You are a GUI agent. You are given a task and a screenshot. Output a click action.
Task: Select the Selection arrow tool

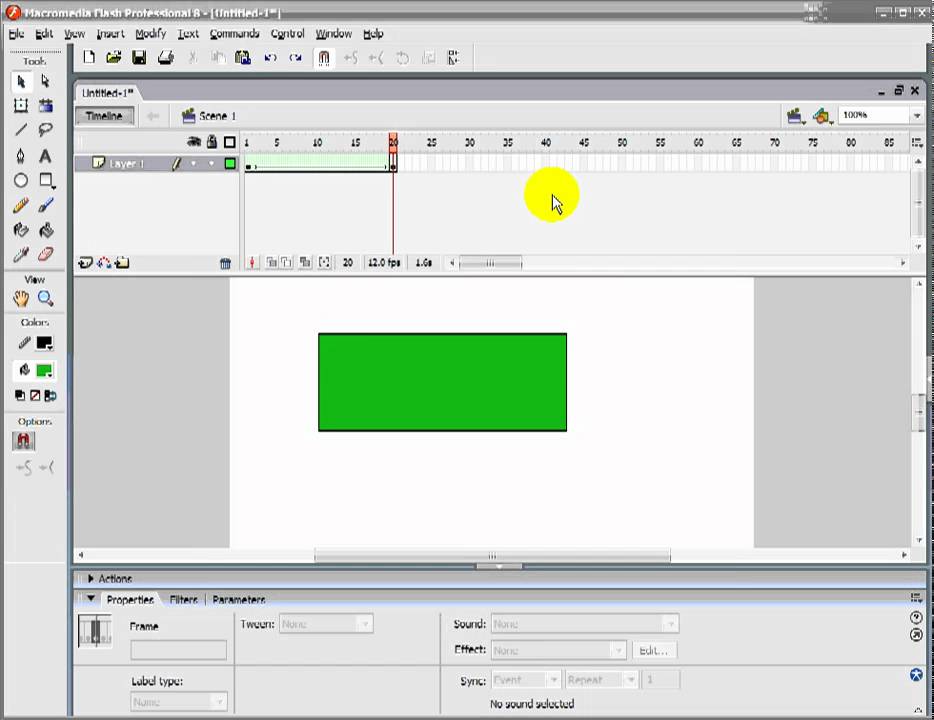click(21, 82)
